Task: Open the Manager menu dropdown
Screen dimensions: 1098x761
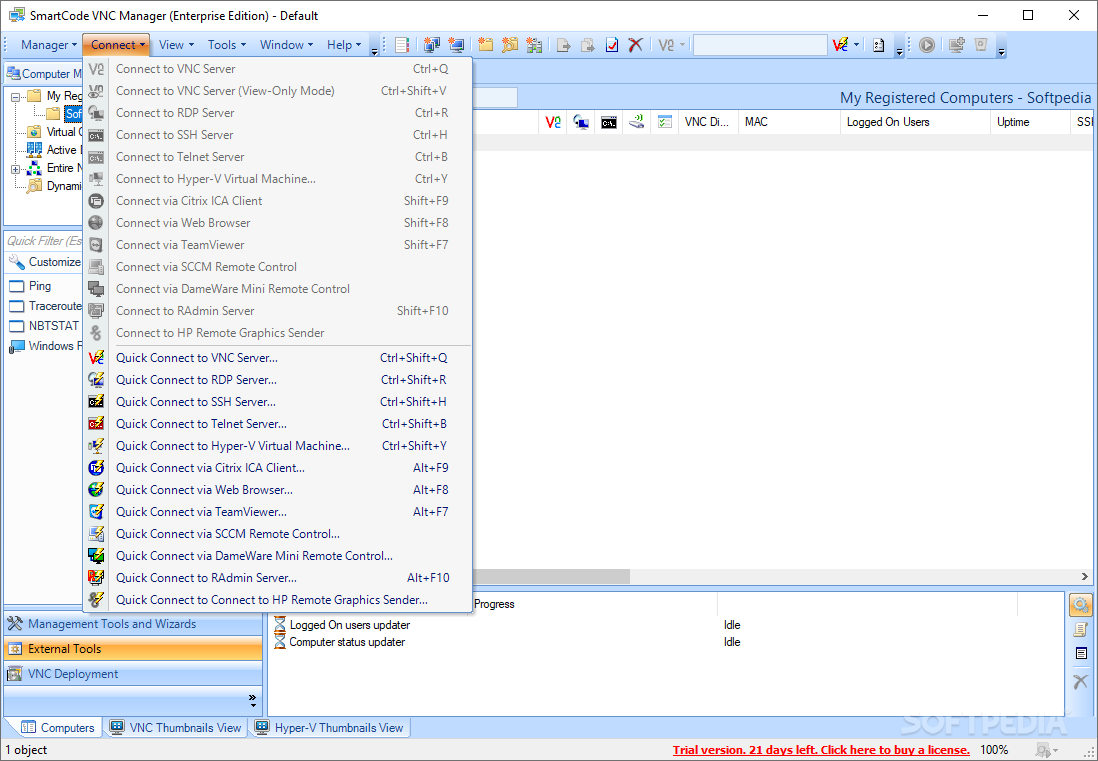Action: [x=48, y=45]
